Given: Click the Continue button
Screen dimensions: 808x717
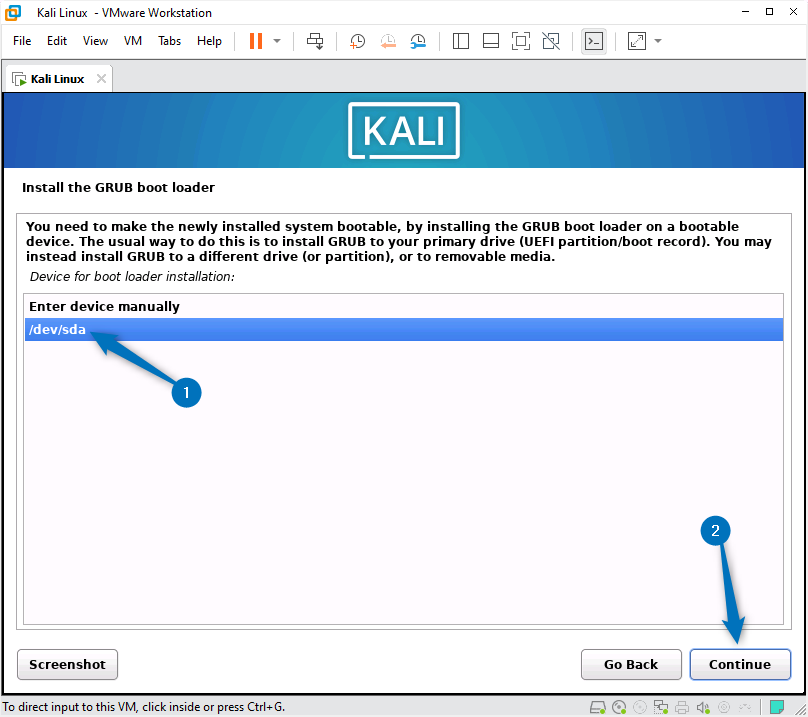Looking at the screenshot, I should tap(740, 664).
